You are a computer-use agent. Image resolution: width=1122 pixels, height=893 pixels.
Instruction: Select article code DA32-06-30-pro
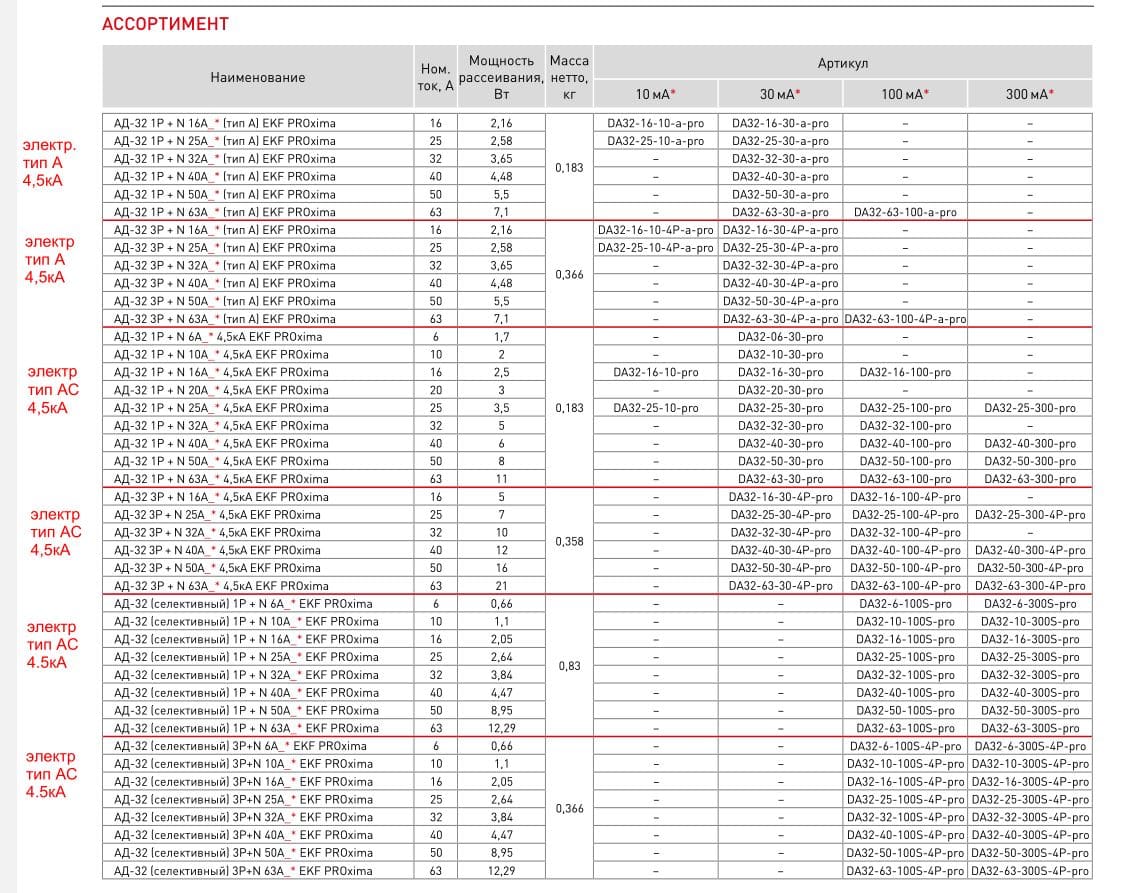780,337
